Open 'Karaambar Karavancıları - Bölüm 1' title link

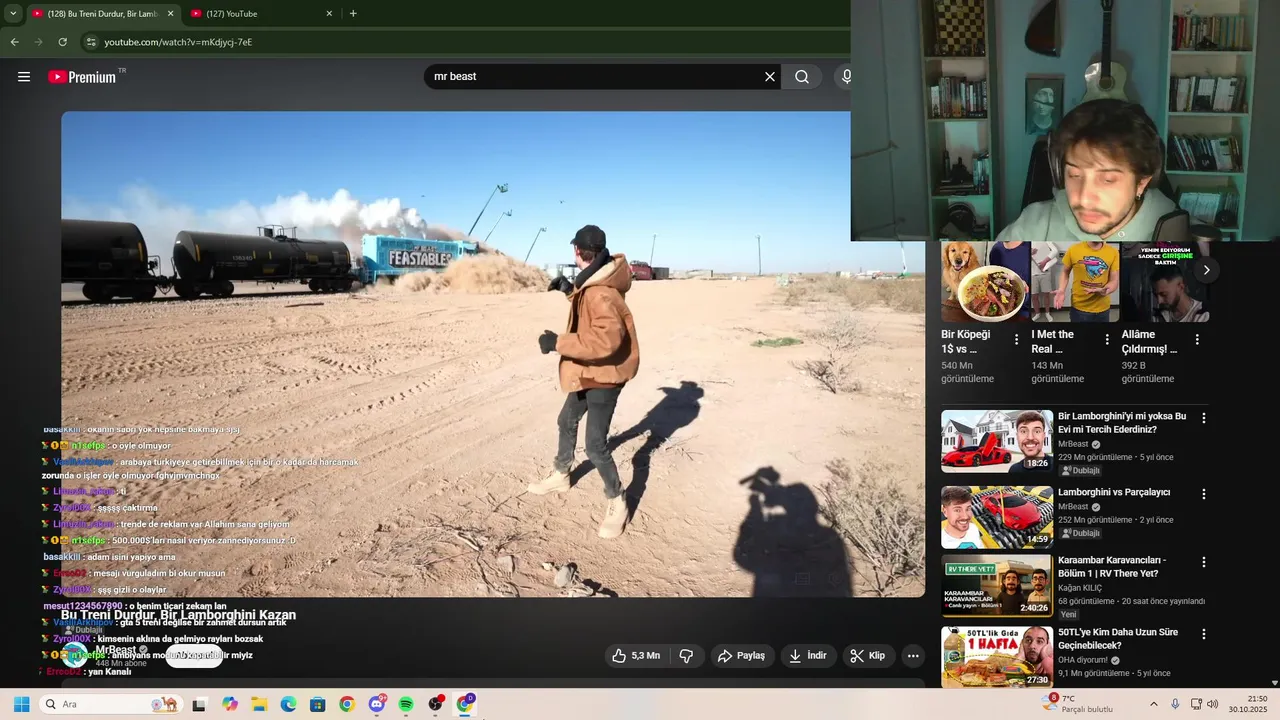pyautogui.click(x=1112, y=567)
